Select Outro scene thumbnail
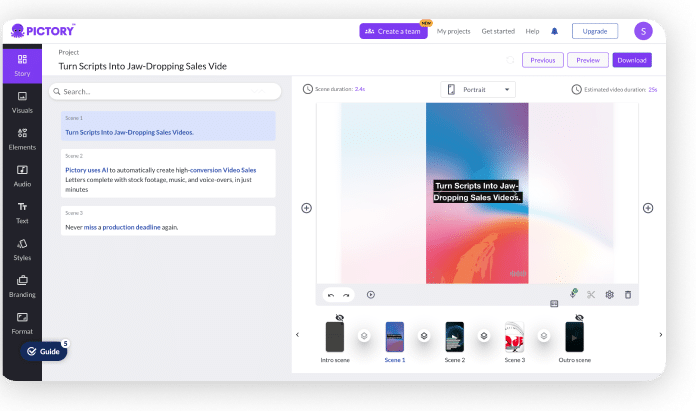Screen dimensions: 696x411 coord(574,337)
